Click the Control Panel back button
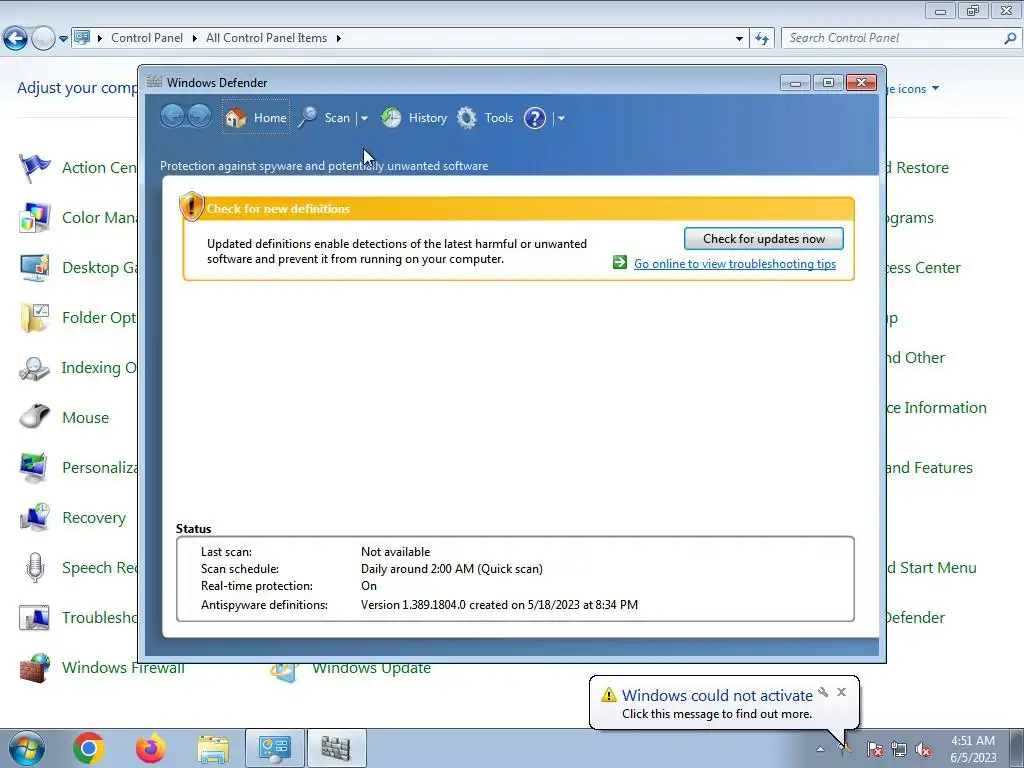Viewport: 1024px width, 768px height. (16, 39)
